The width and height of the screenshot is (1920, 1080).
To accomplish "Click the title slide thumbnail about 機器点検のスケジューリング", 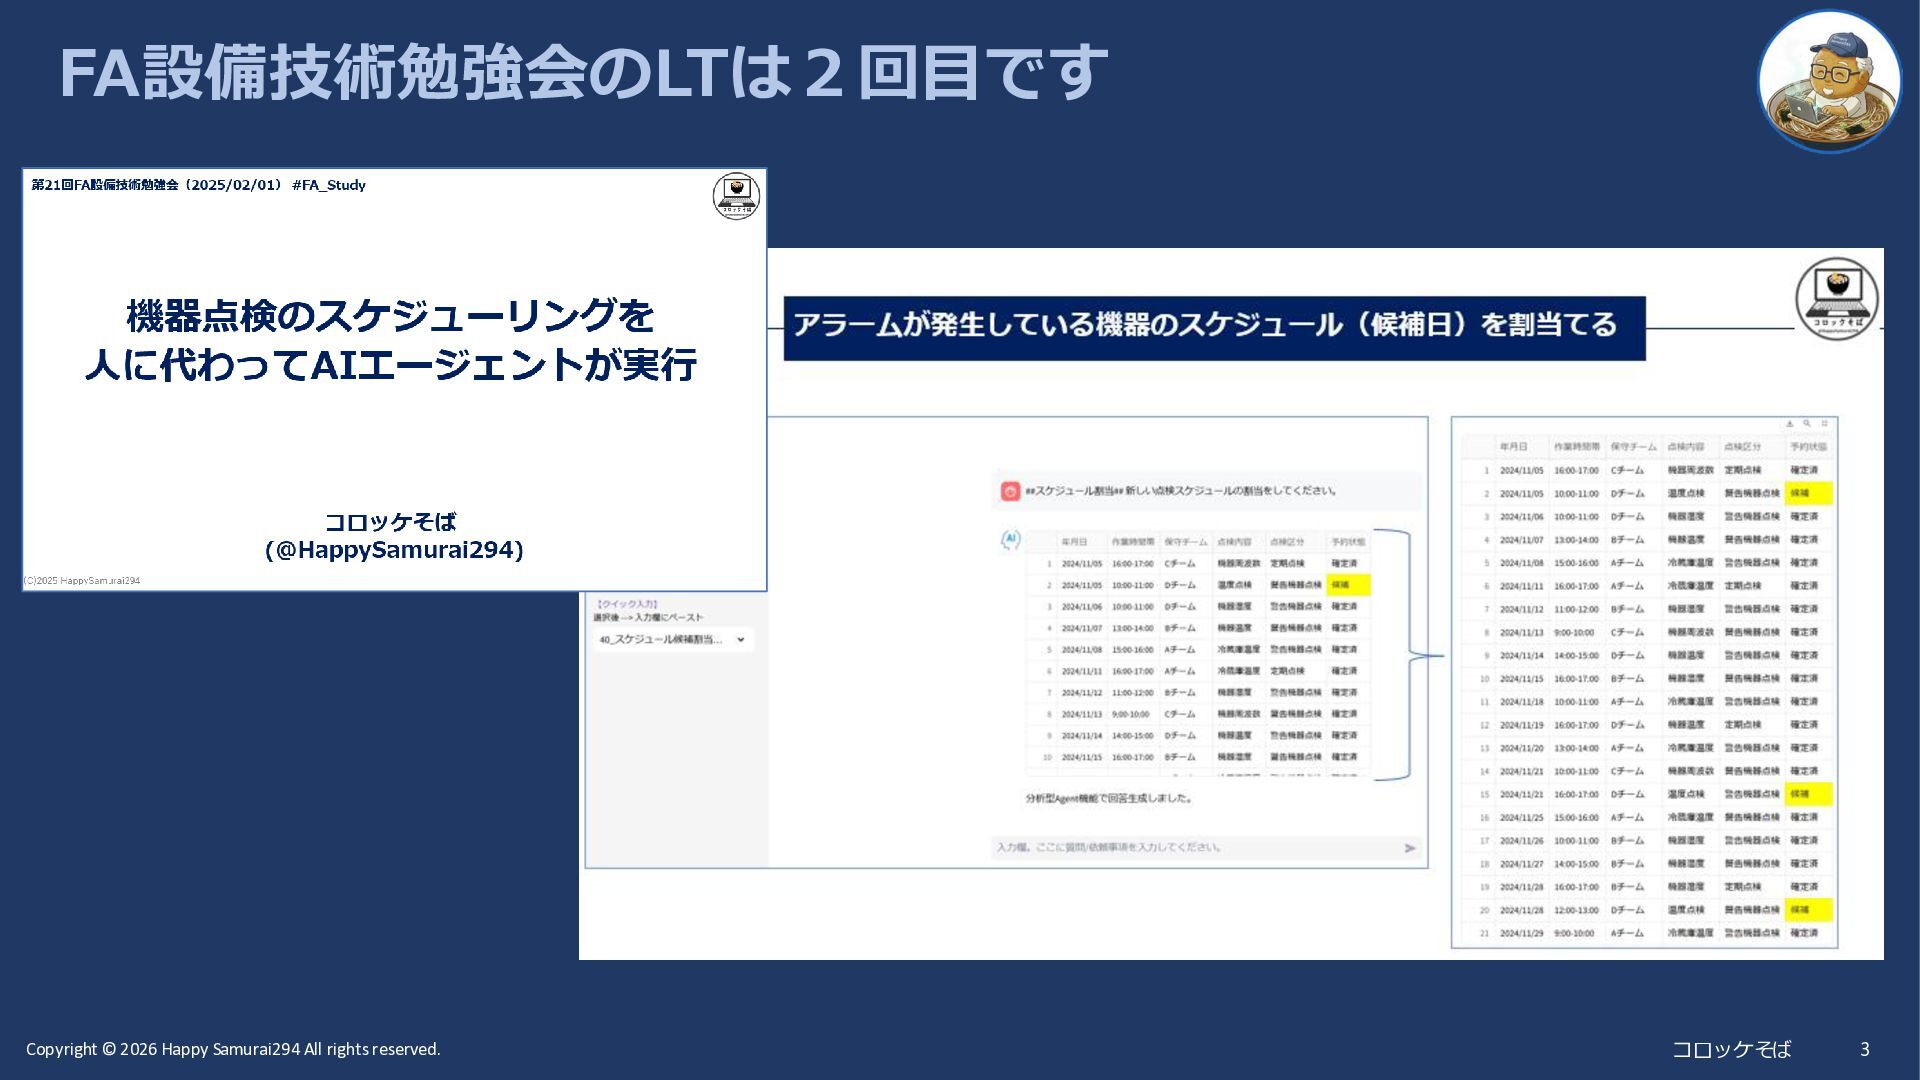I will tap(394, 380).
